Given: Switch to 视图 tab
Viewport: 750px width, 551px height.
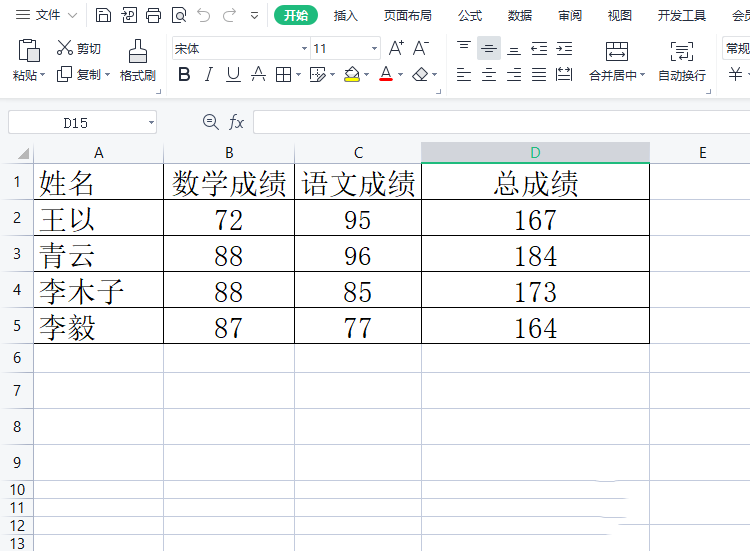Looking at the screenshot, I should pos(619,16).
